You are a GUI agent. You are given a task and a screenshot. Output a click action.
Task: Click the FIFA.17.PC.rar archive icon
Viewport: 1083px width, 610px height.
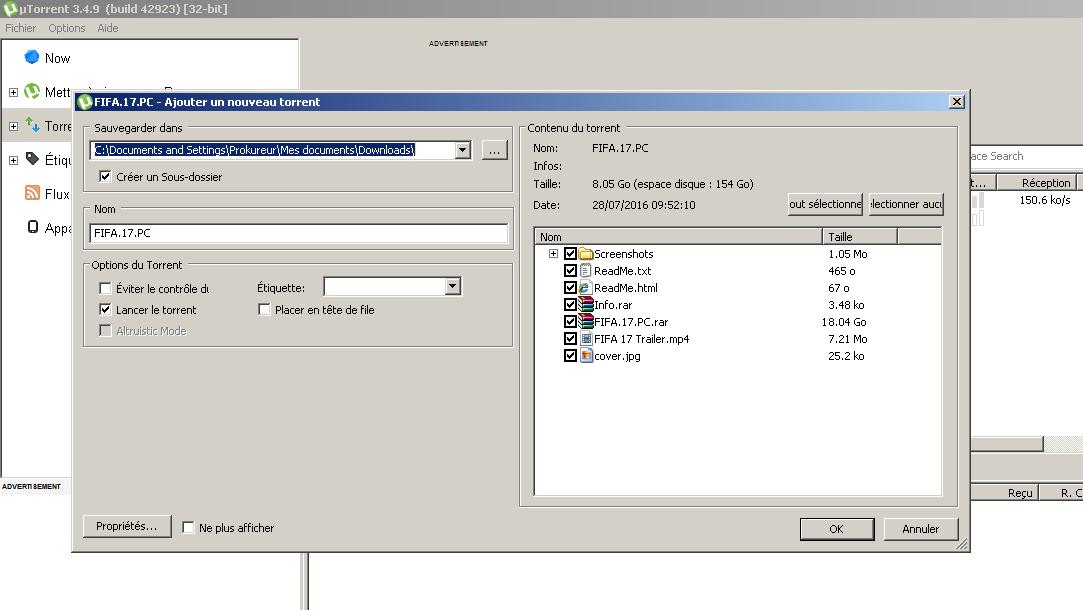click(586, 321)
